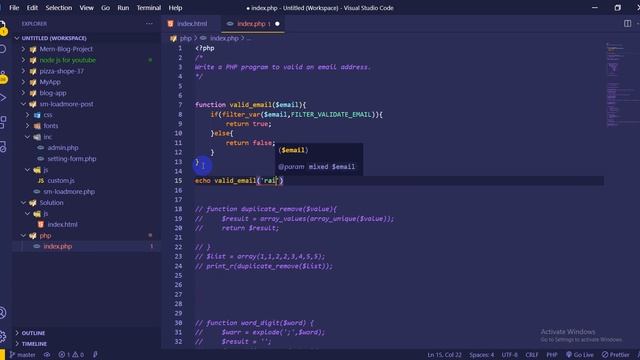Click FILTER_VALIDATE_EMAIL constant in code
This screenshot has width=640, height=360.
point(331,114)
